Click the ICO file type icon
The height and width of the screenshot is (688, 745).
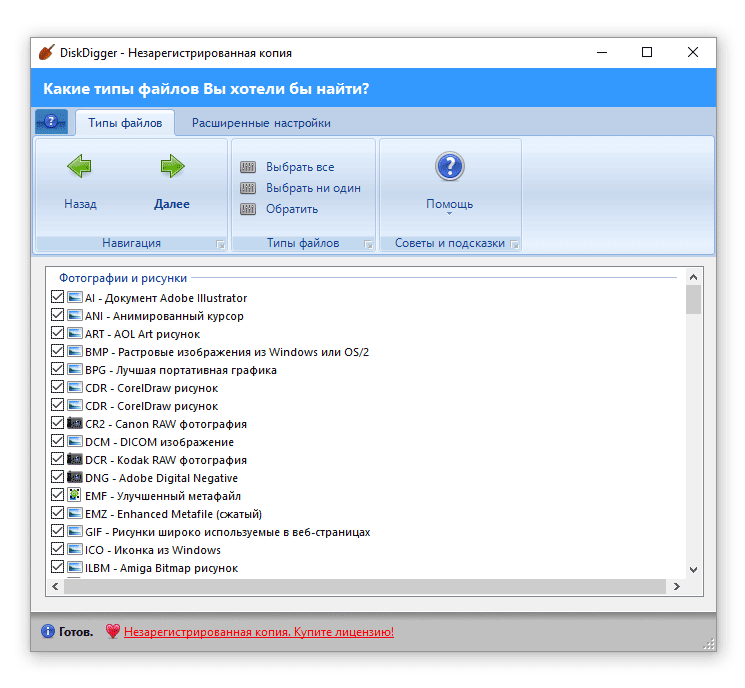tap(75, 550)
